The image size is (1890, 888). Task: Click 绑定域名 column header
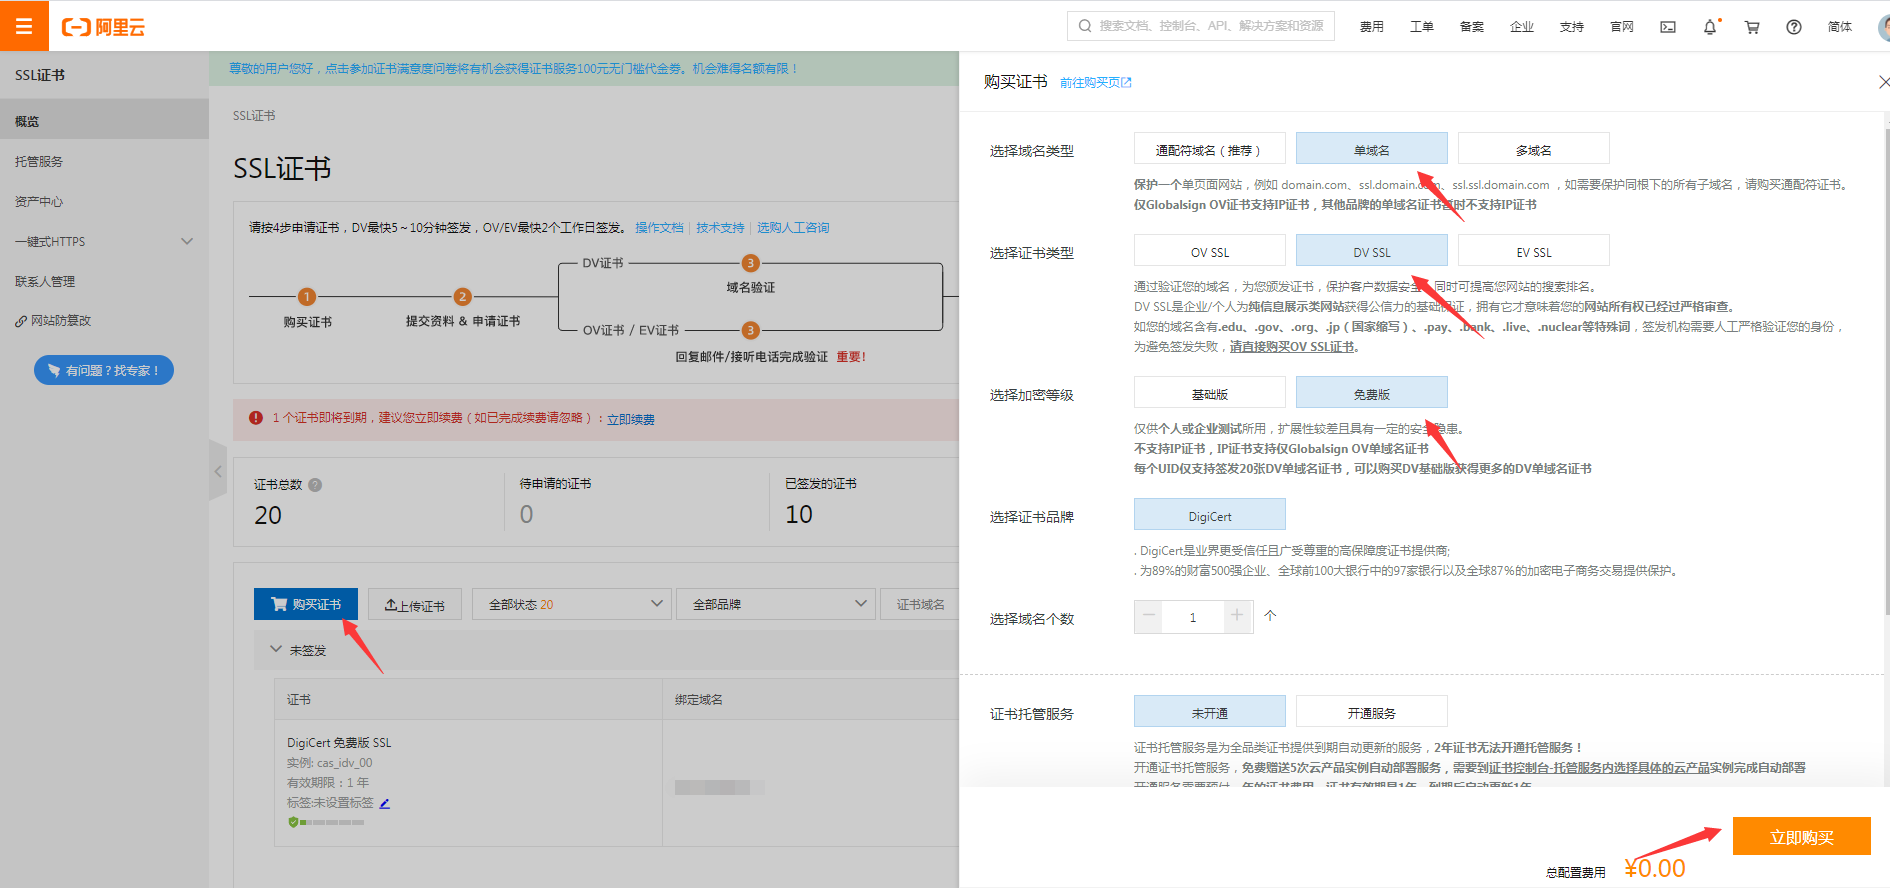click(x=699, y=700)
